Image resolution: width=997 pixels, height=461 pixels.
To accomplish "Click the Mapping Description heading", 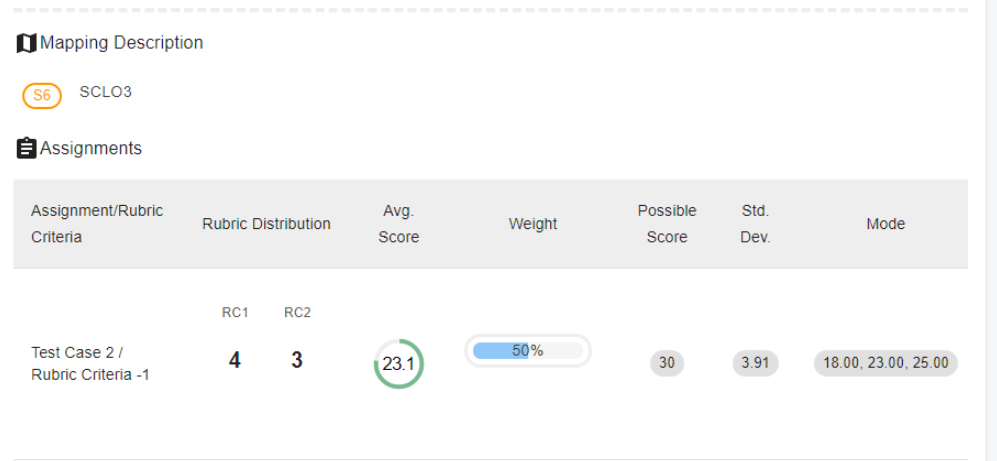I will (121, 43).
